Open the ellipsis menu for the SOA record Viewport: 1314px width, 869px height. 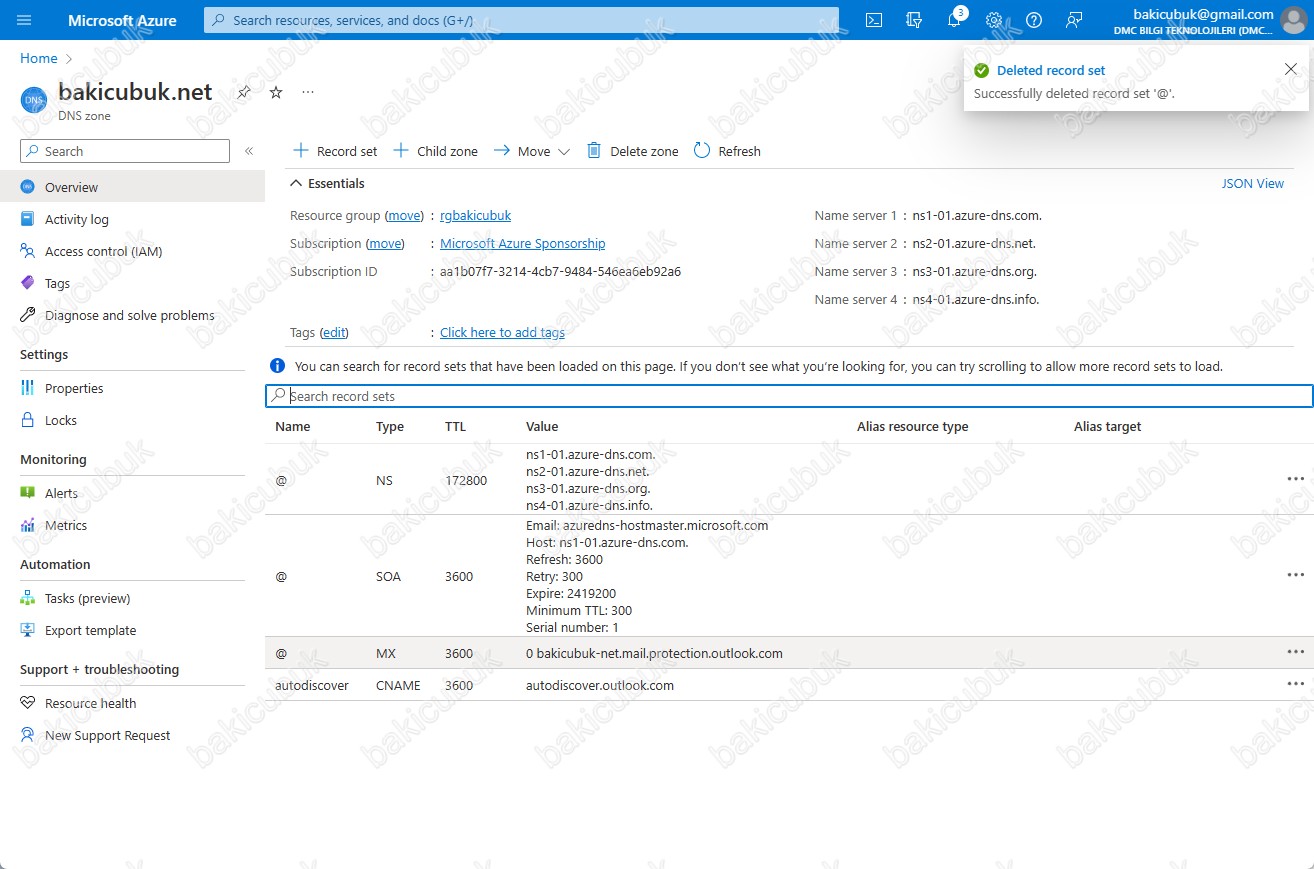[1296, 575]
